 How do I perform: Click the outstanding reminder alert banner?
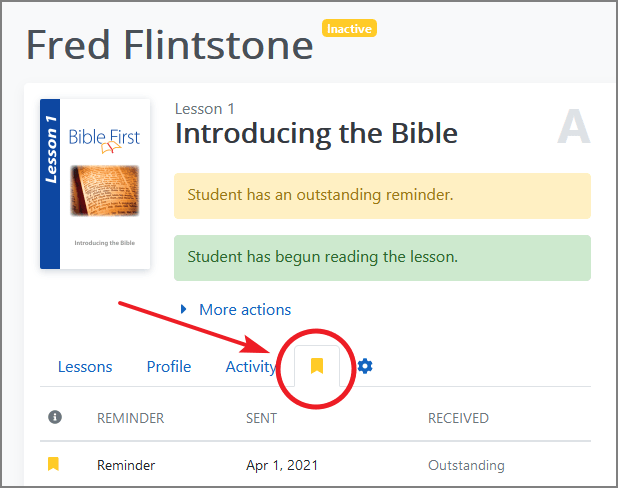tap(382, 195)
